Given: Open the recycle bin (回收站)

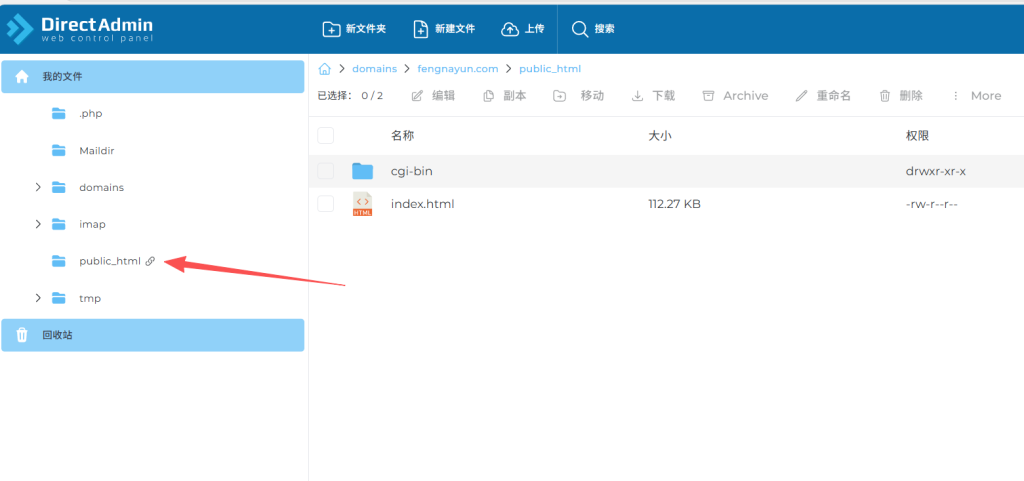Looking at the screenshot, I should pyautogui.click(x=57, y=335).
